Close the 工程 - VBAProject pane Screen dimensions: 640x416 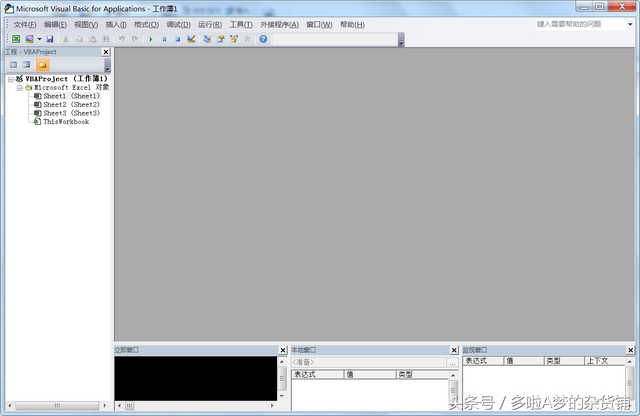pyautogui.click(x=106, y=52)
